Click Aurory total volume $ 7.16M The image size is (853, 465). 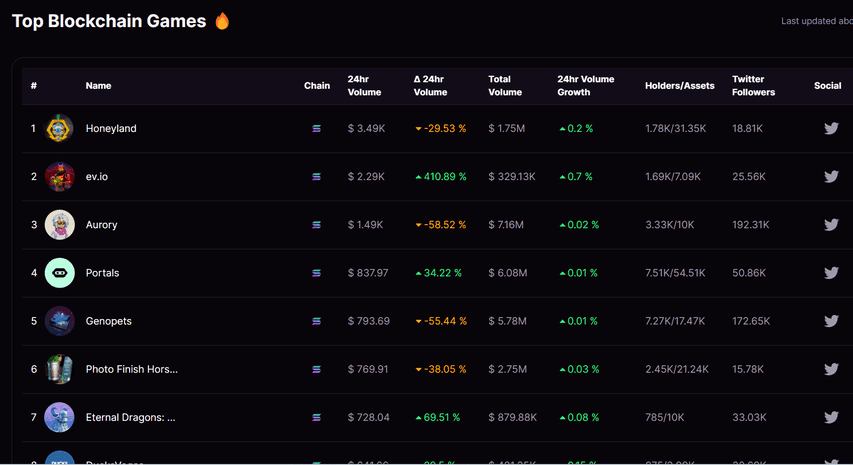[506, 225]
